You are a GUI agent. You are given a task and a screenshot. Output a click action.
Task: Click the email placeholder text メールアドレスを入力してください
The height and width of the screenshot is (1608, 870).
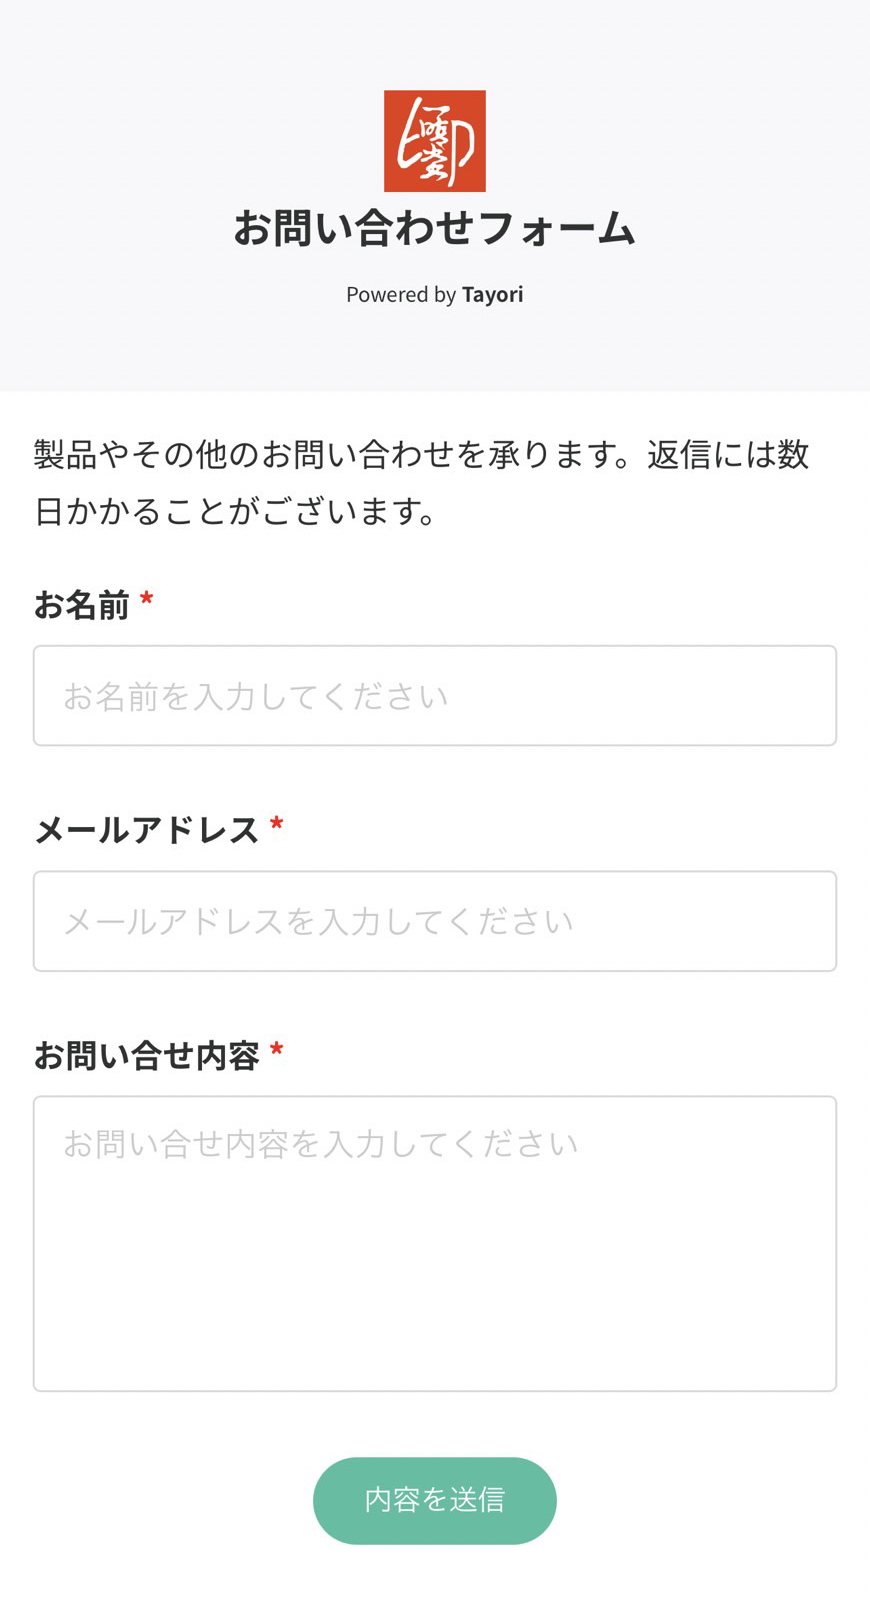pyautogui.click(x=318, y=921)
